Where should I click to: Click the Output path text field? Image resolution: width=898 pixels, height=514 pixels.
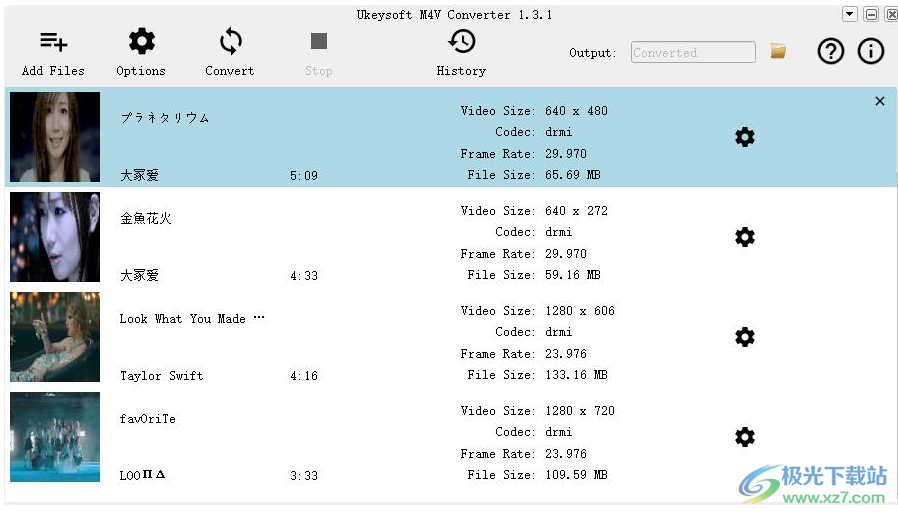(x=693, y=52)
